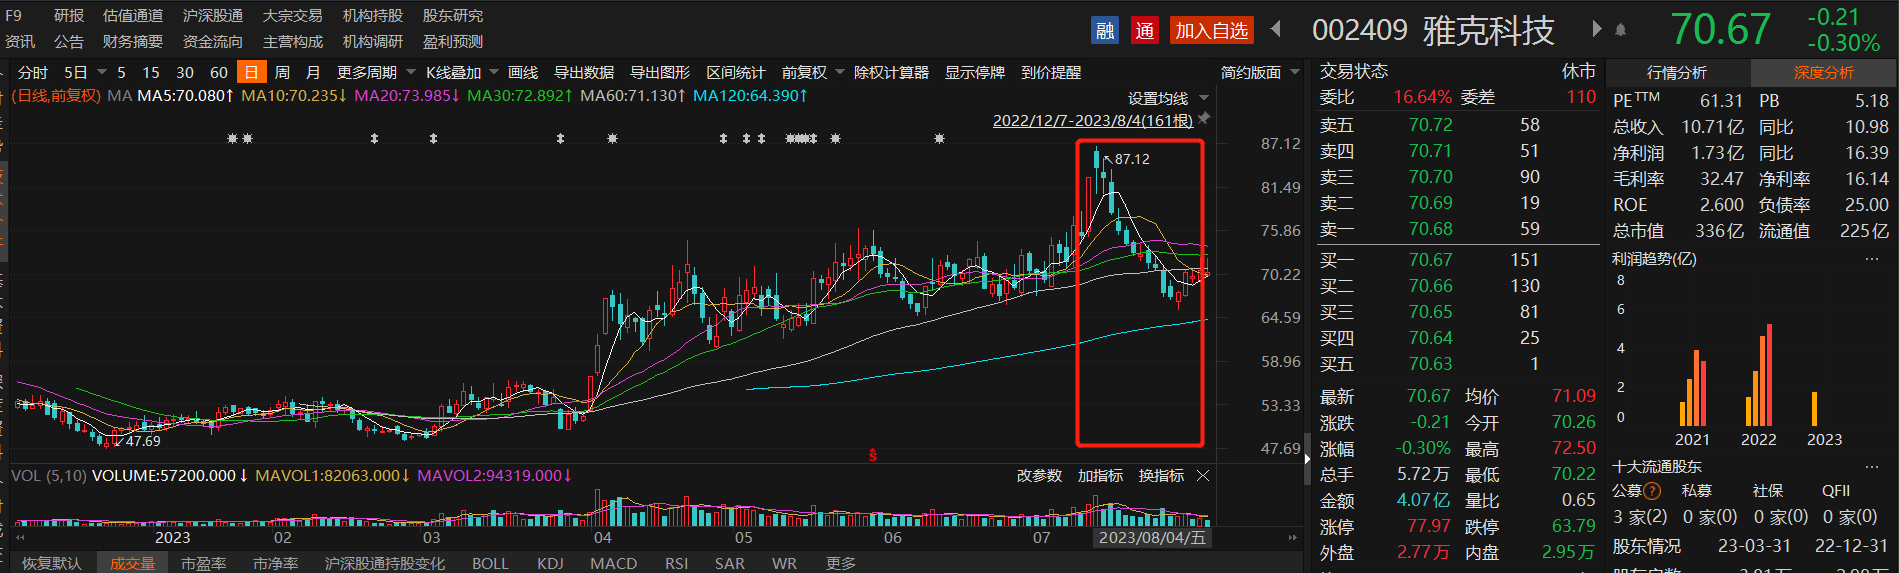Open 盈利预测 earnings forecast menu
Image resolution: width=1899 pixels, height=573 pixels.
click(453, 42)
